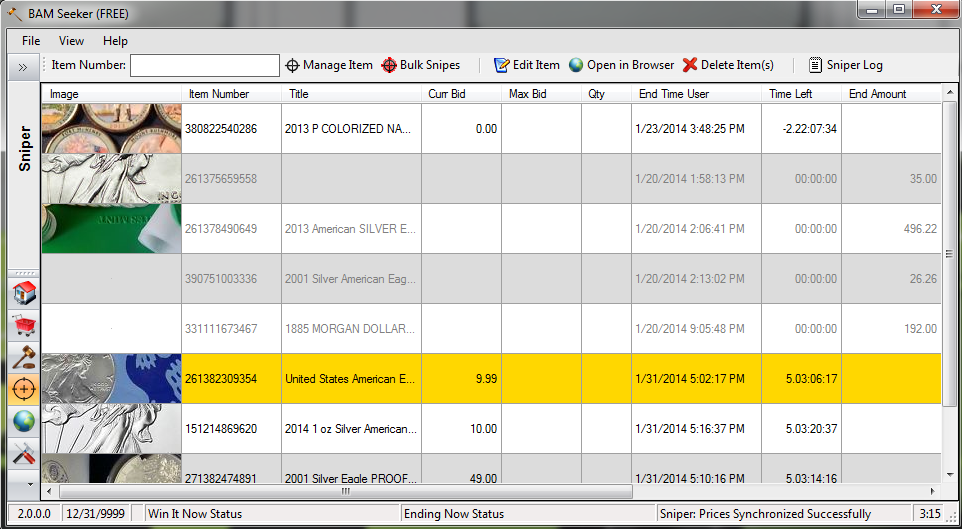The width and height of the screenshot is (962, 529).
Task: Click the 9.99 current bid cell
Action: pyautogui.click(x=461, y=379)
